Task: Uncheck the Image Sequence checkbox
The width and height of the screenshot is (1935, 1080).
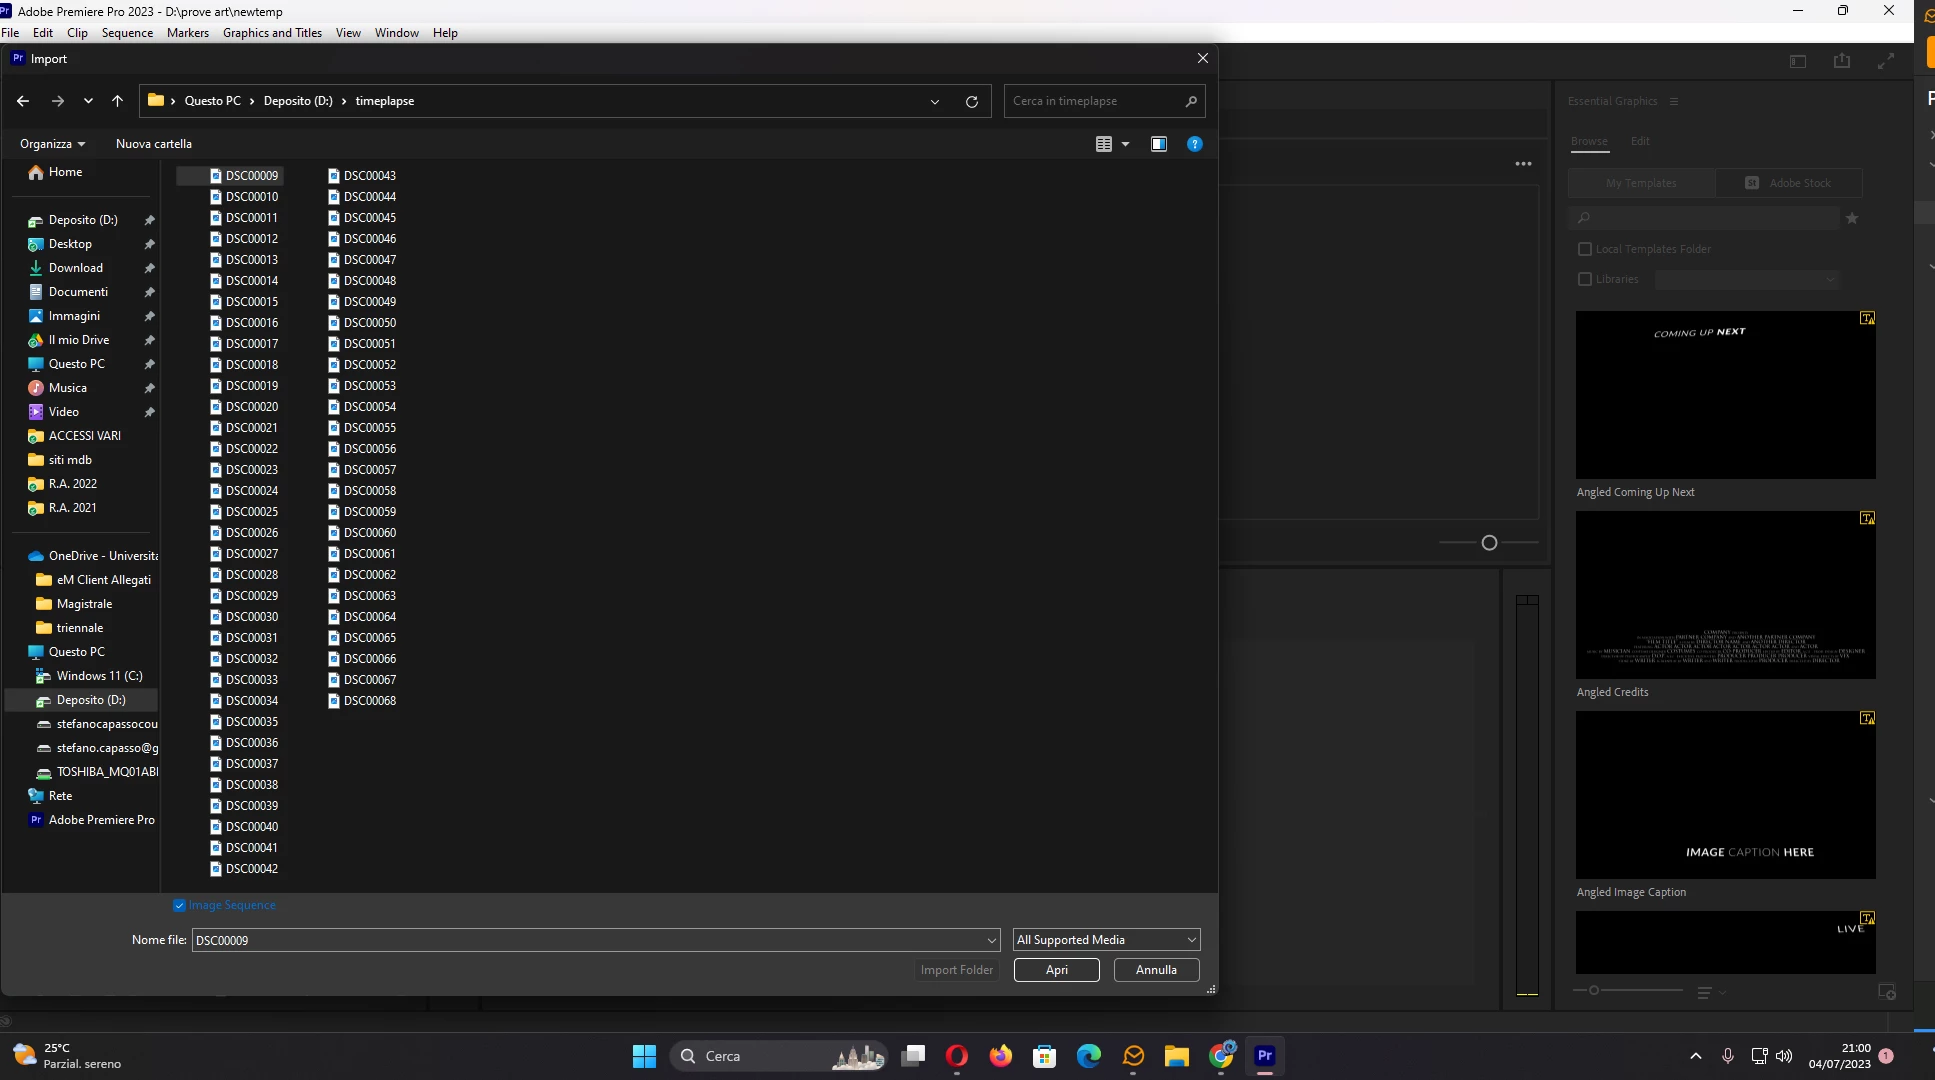Action: point(180,905)
